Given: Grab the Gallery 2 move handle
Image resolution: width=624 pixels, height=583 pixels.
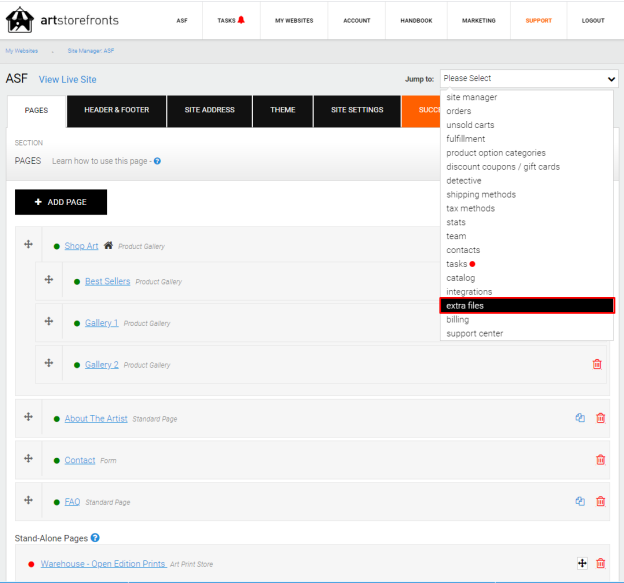Looking at the screenshot, I should tap(49, 363).
